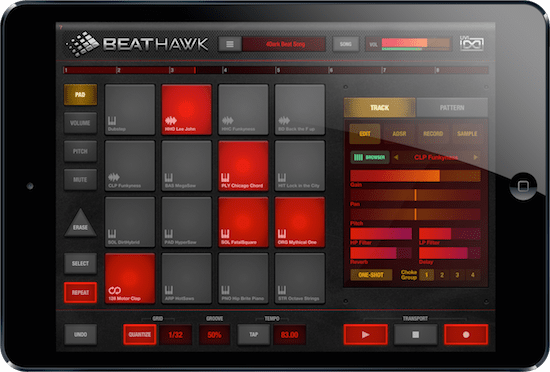Open the hamburger menu icon in header
This screenshot has height=372, width=550.
coord(230,44)
